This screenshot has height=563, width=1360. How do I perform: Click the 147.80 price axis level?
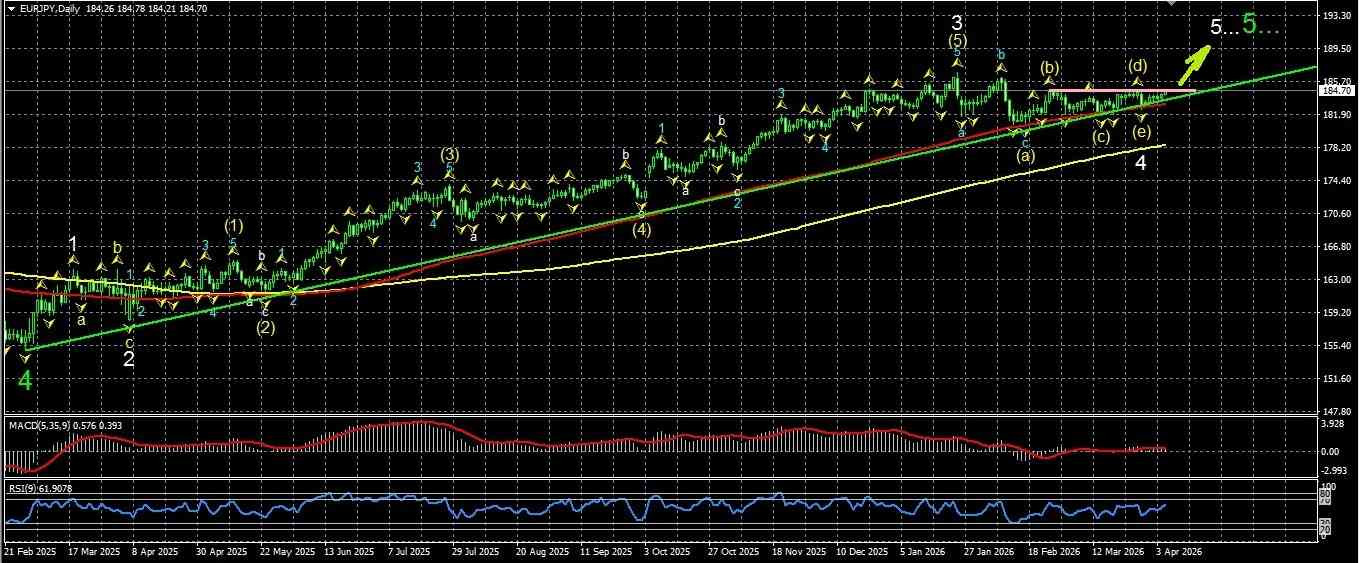coord(1338,411)
